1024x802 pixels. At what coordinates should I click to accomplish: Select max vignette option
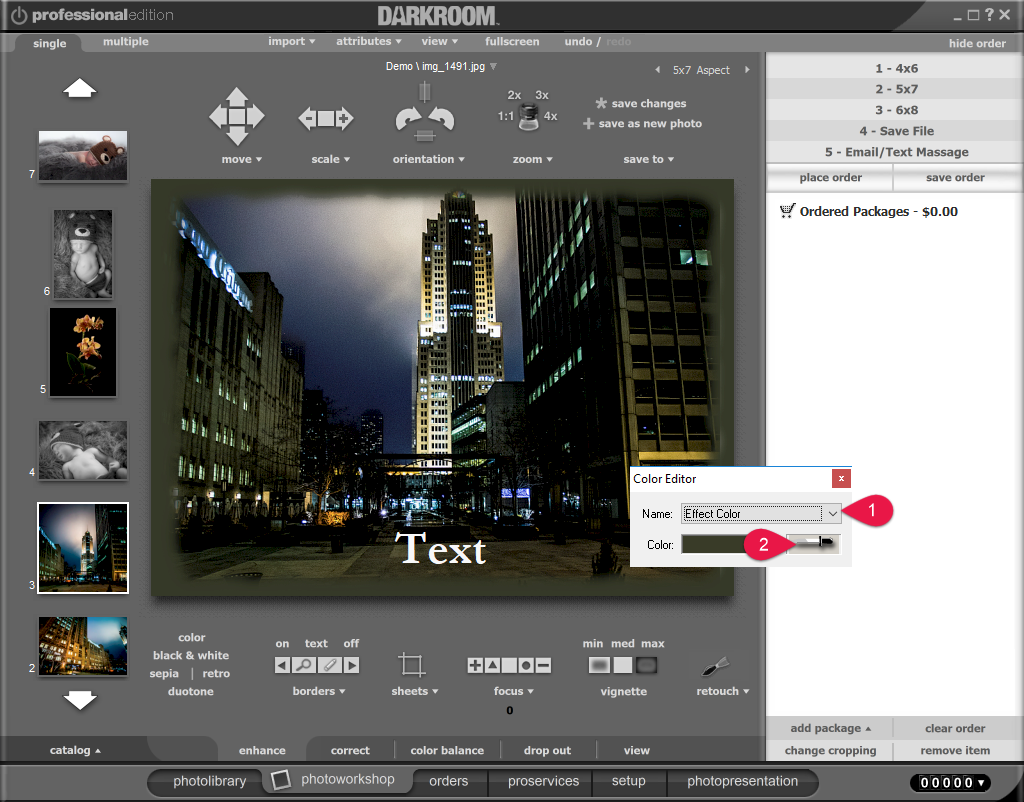[647, 665]
